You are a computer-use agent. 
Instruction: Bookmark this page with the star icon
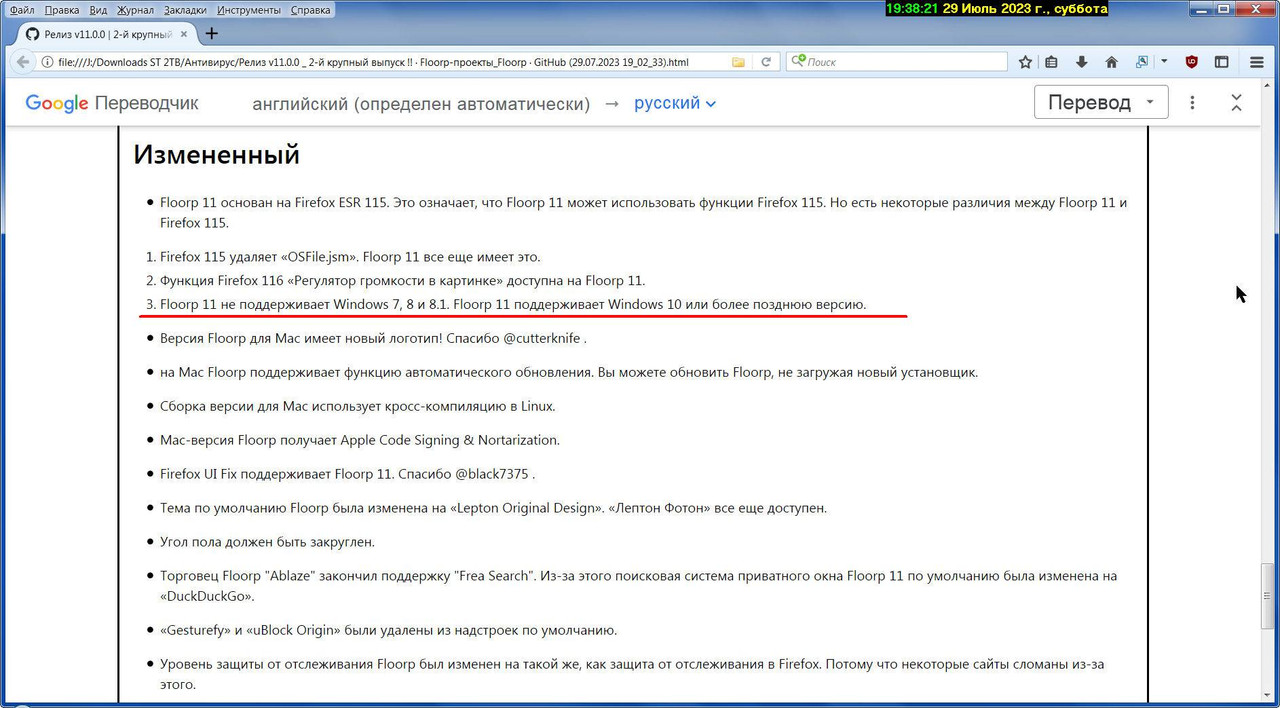(x=1025, y=62)
